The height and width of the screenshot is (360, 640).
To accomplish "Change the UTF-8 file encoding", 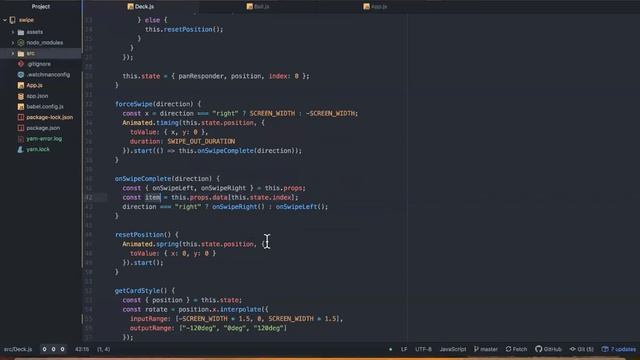I will 423,349.
